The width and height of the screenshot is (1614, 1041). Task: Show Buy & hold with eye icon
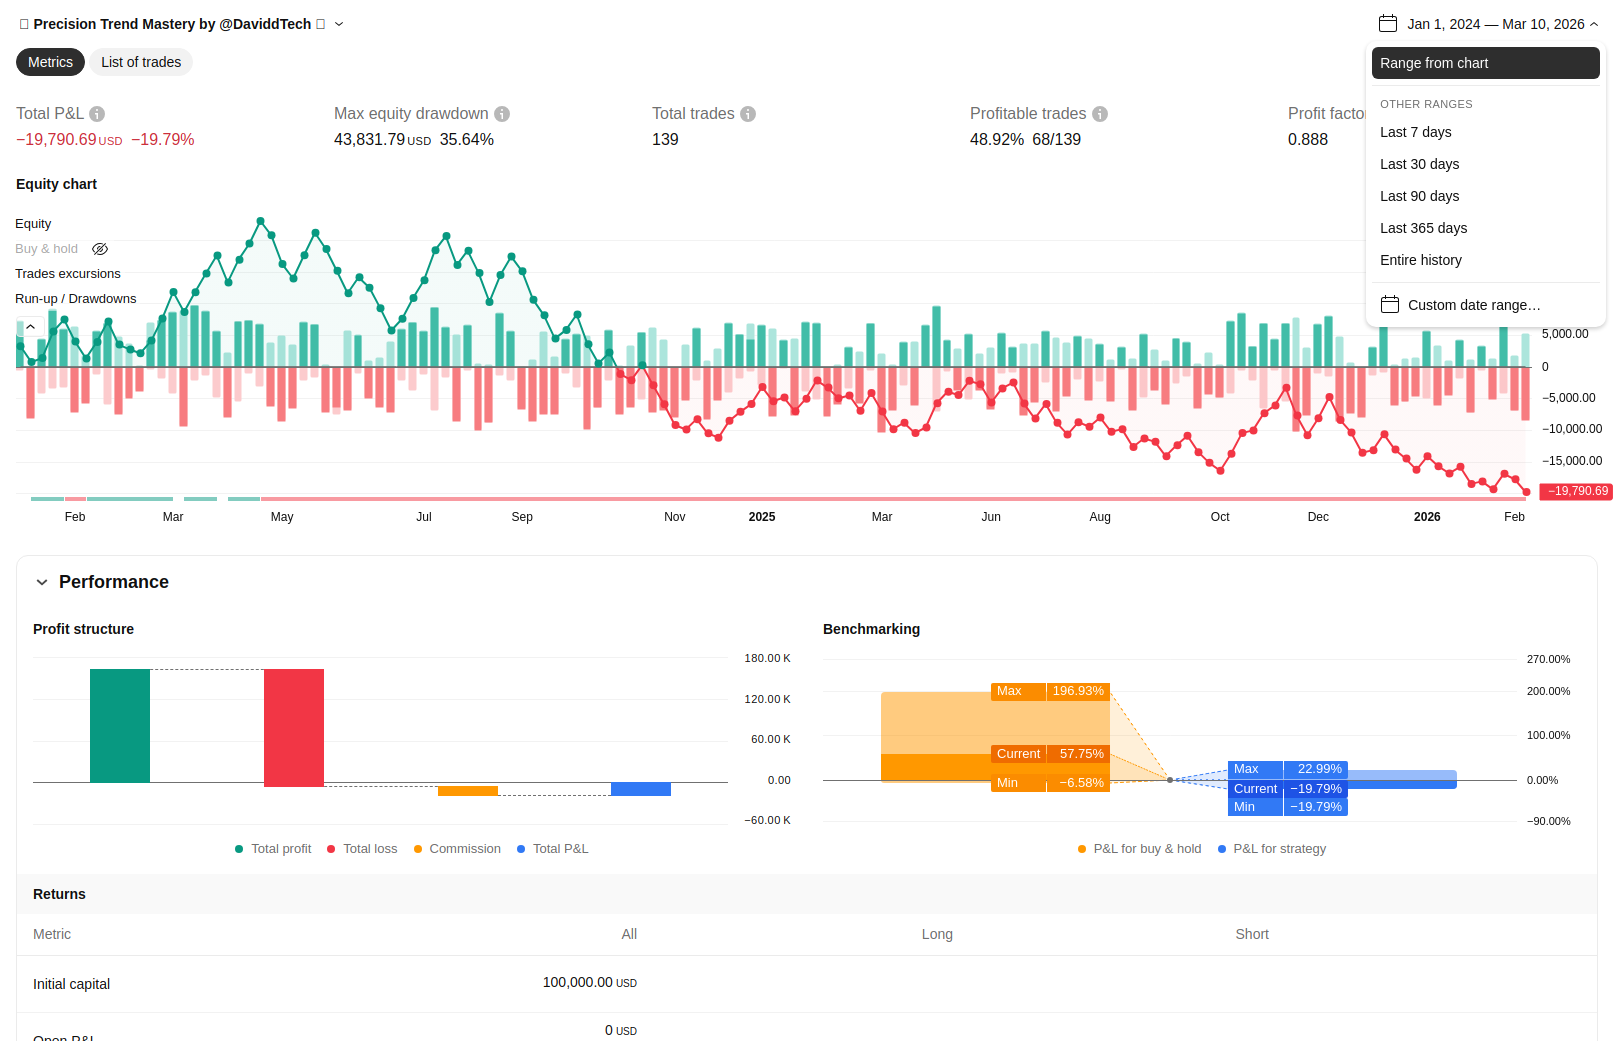click(x=100, y=249)
